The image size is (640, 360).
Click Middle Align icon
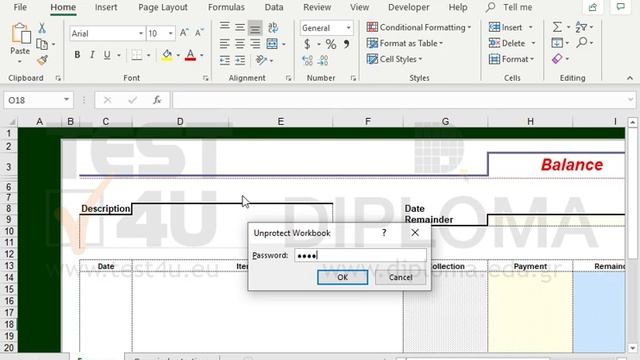click(x=240, y=27)
